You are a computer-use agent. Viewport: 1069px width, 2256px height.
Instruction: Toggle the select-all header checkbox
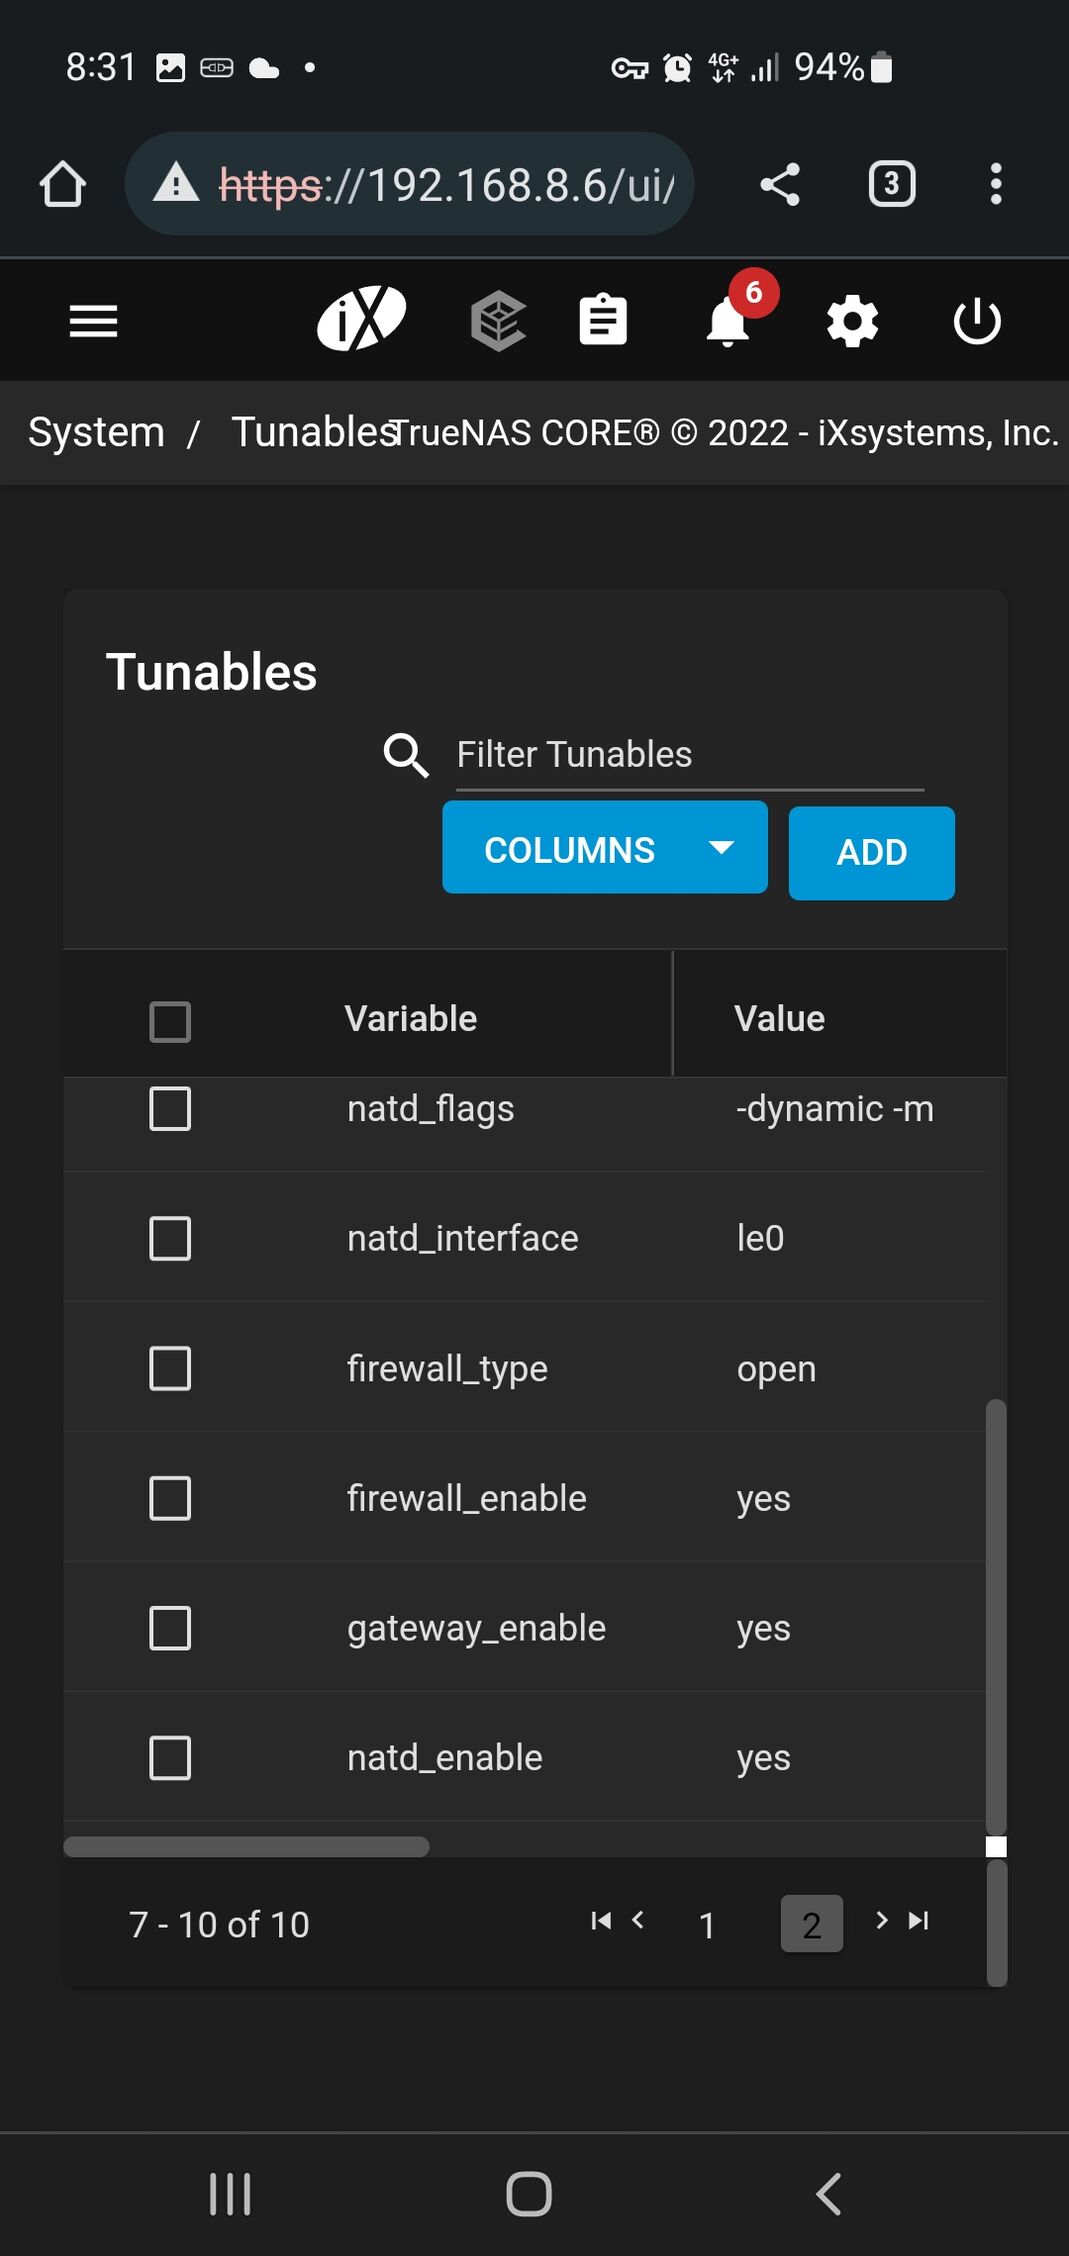tap(170, 1021)
